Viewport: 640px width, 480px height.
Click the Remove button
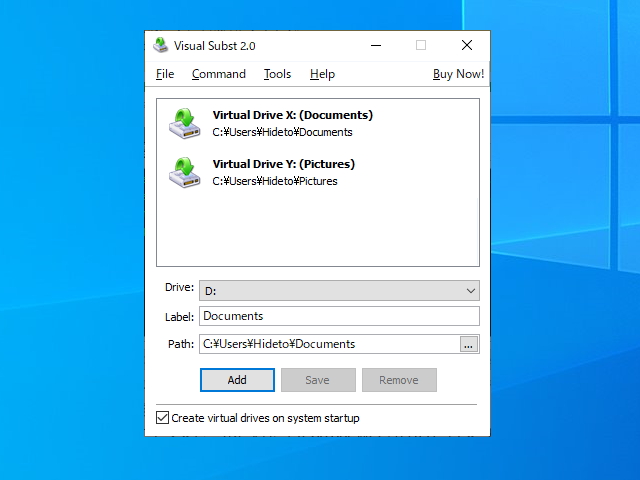click(x=399, y=380)
